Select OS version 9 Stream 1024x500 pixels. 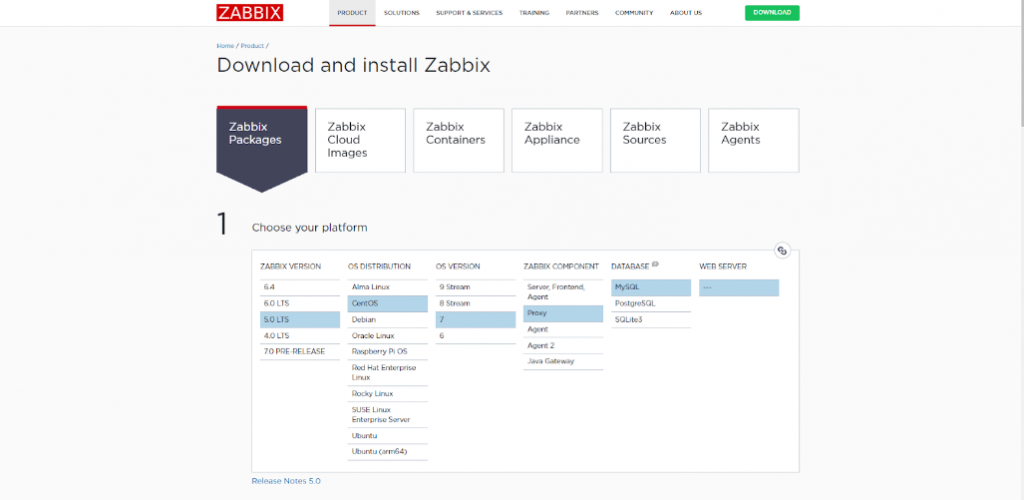pyautogui.click(x=475, y=287)
